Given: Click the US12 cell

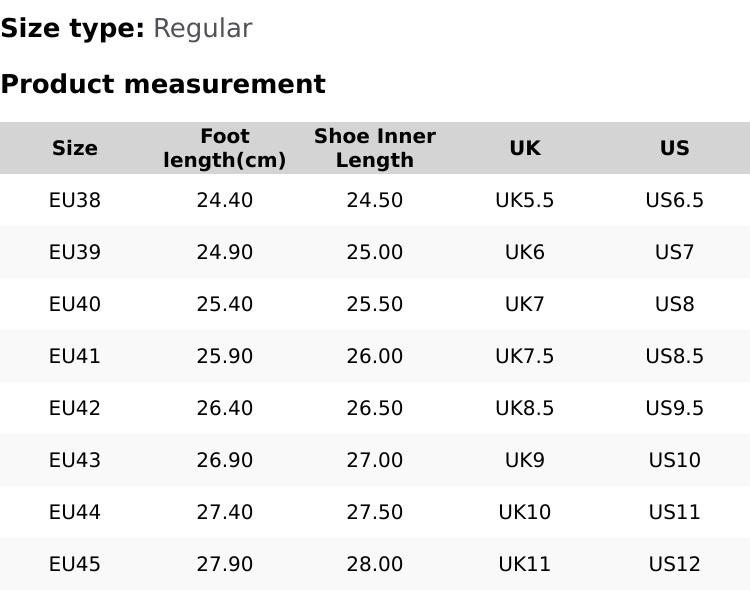Looking at the screenshot, I should pos(675,564).
